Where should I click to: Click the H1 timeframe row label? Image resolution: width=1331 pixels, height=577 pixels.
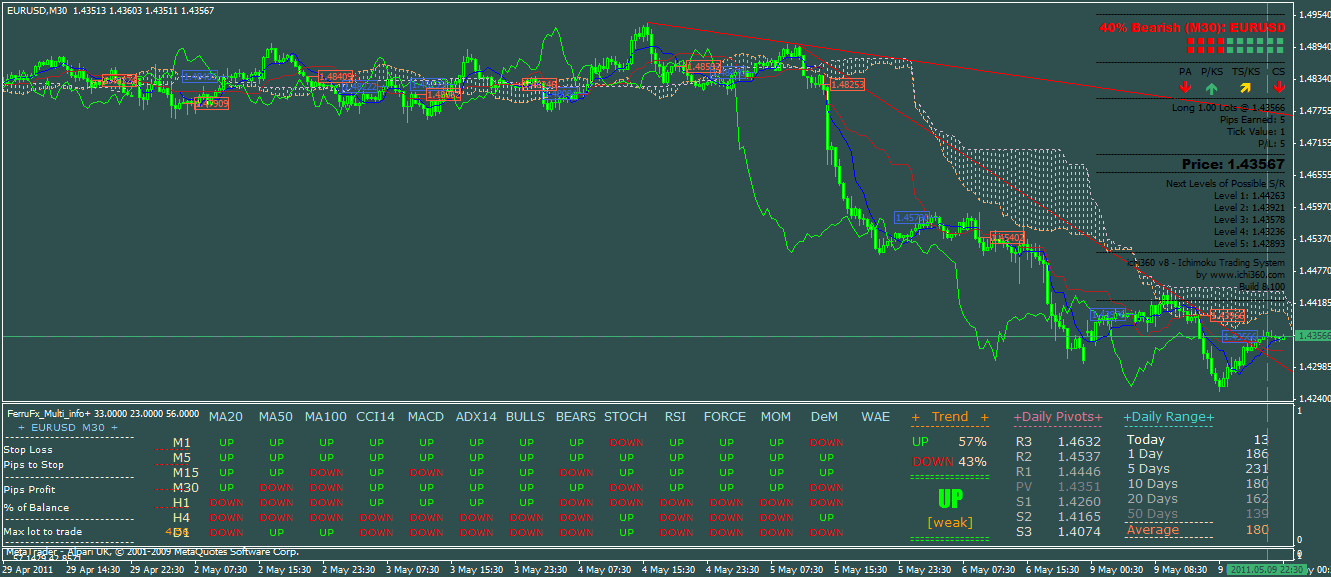coord(181,502)
